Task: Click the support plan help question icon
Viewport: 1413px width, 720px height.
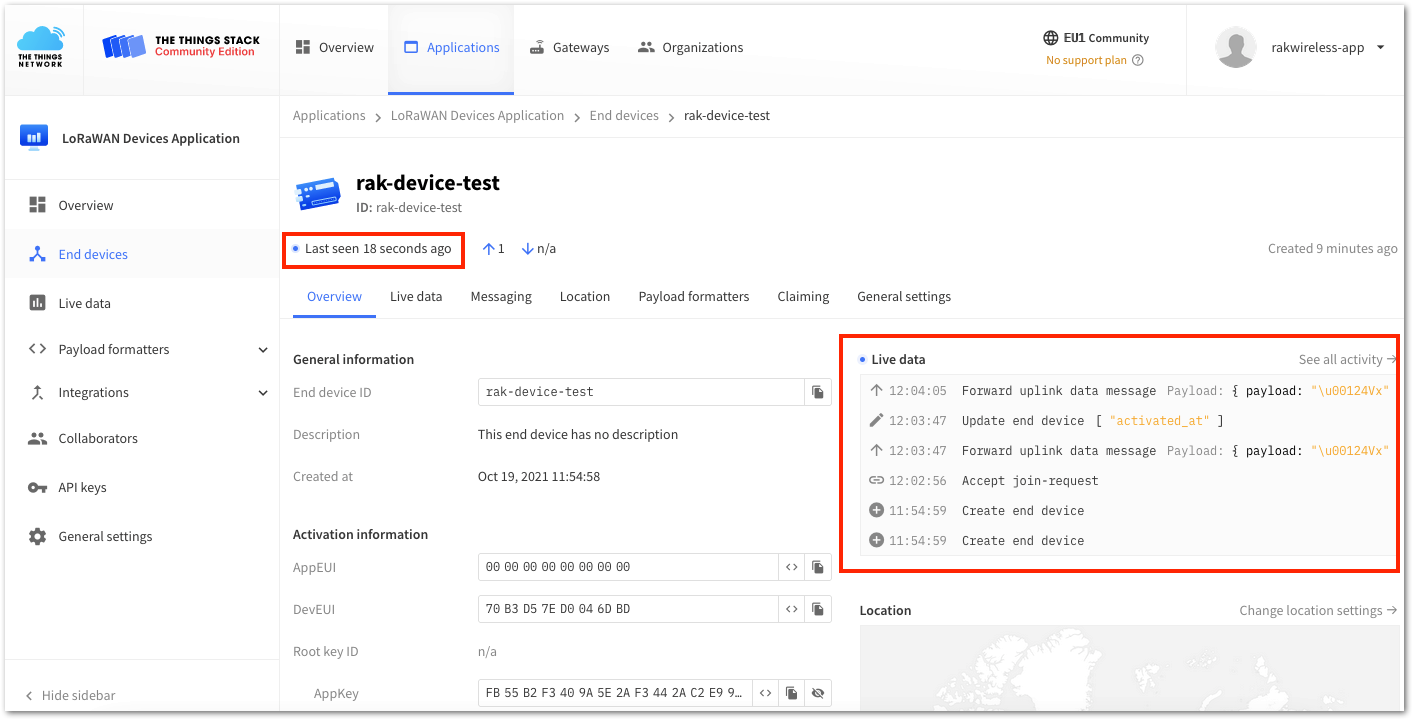Action: pos(1137,60)
